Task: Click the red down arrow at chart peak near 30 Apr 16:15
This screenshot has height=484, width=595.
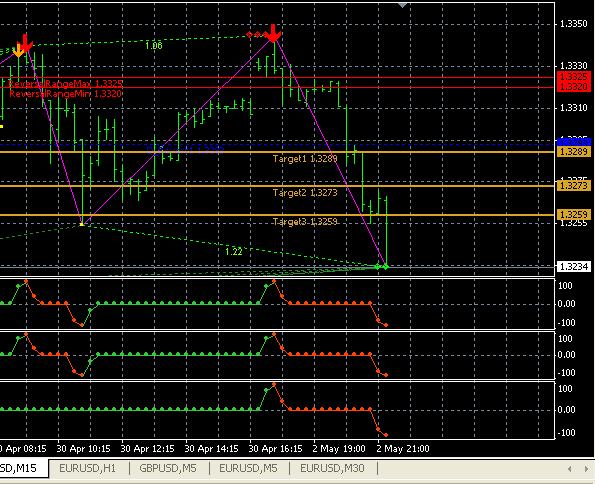Action: click(272, 33)
